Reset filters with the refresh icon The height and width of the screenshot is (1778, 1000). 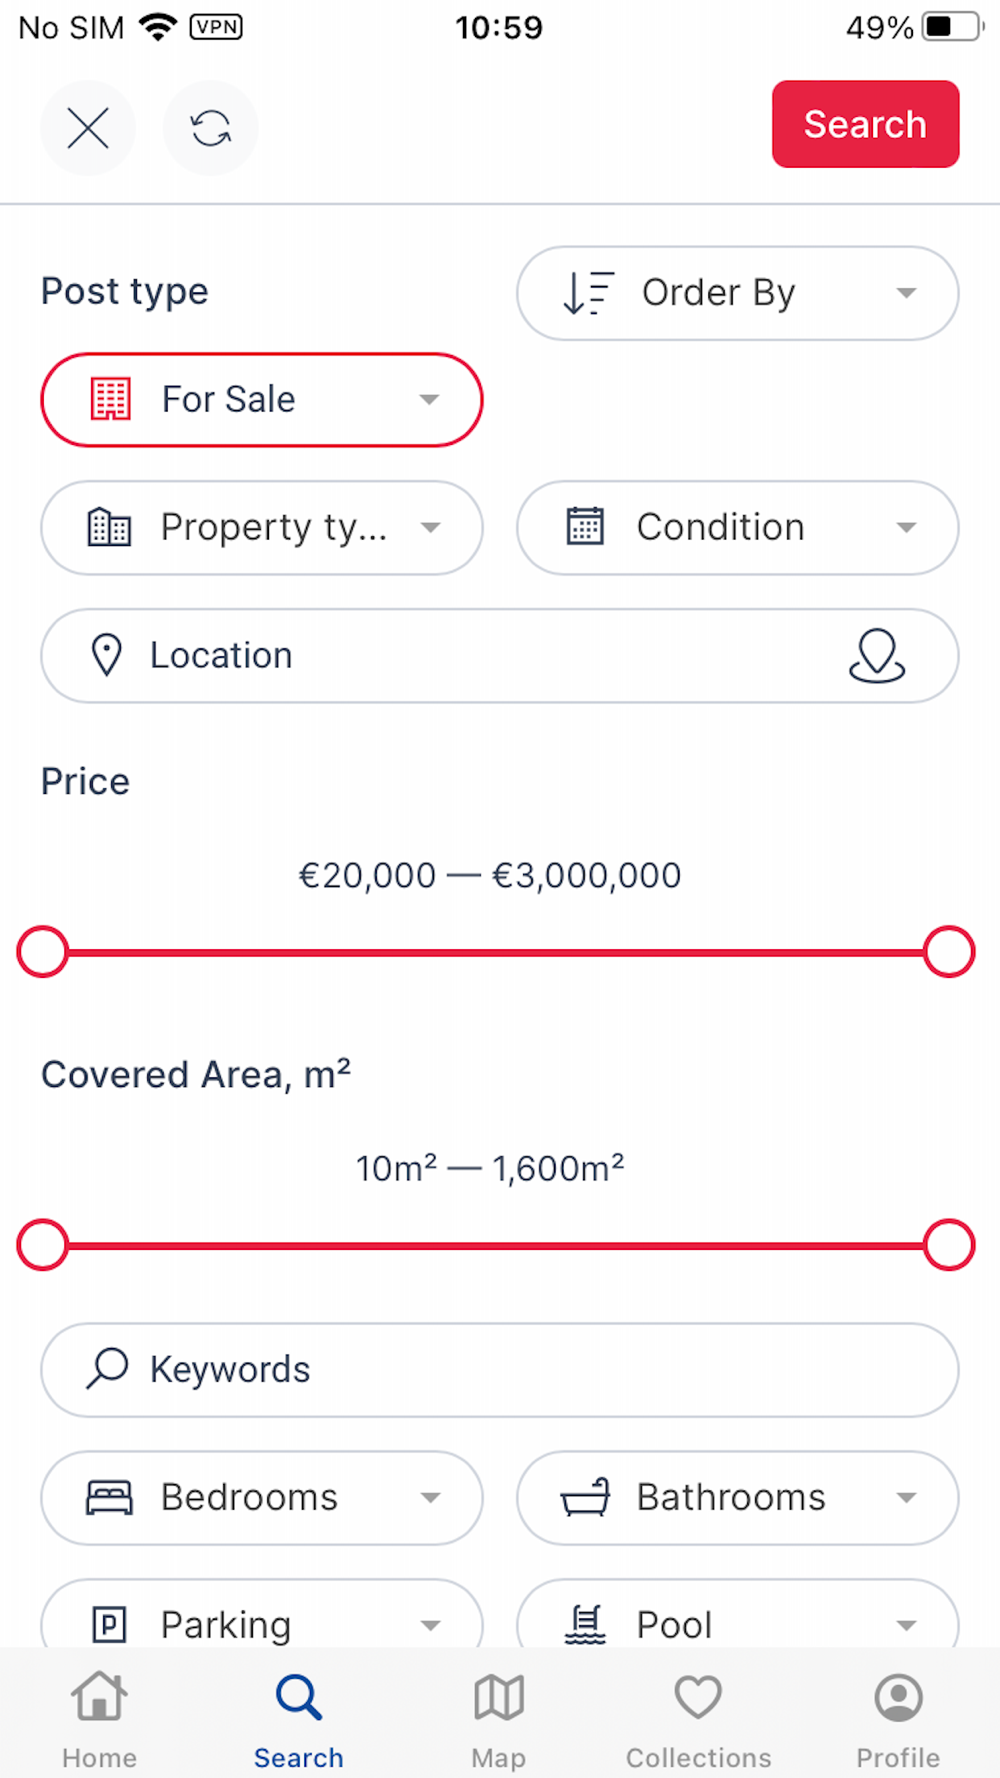pos(210,128)
